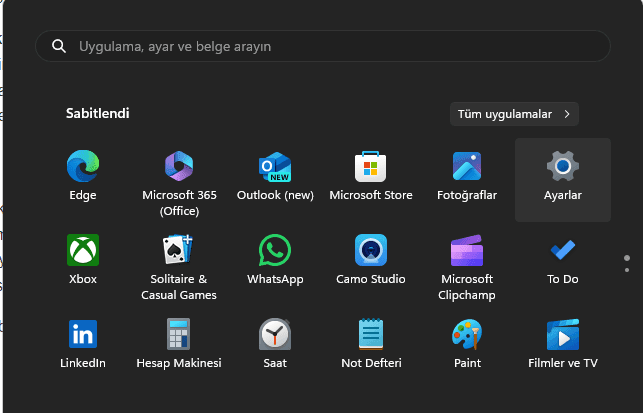The height and width of the screenshot is (413, 643).
Task: Open Hesap Makinesi calculator
Action: [179, 344]
